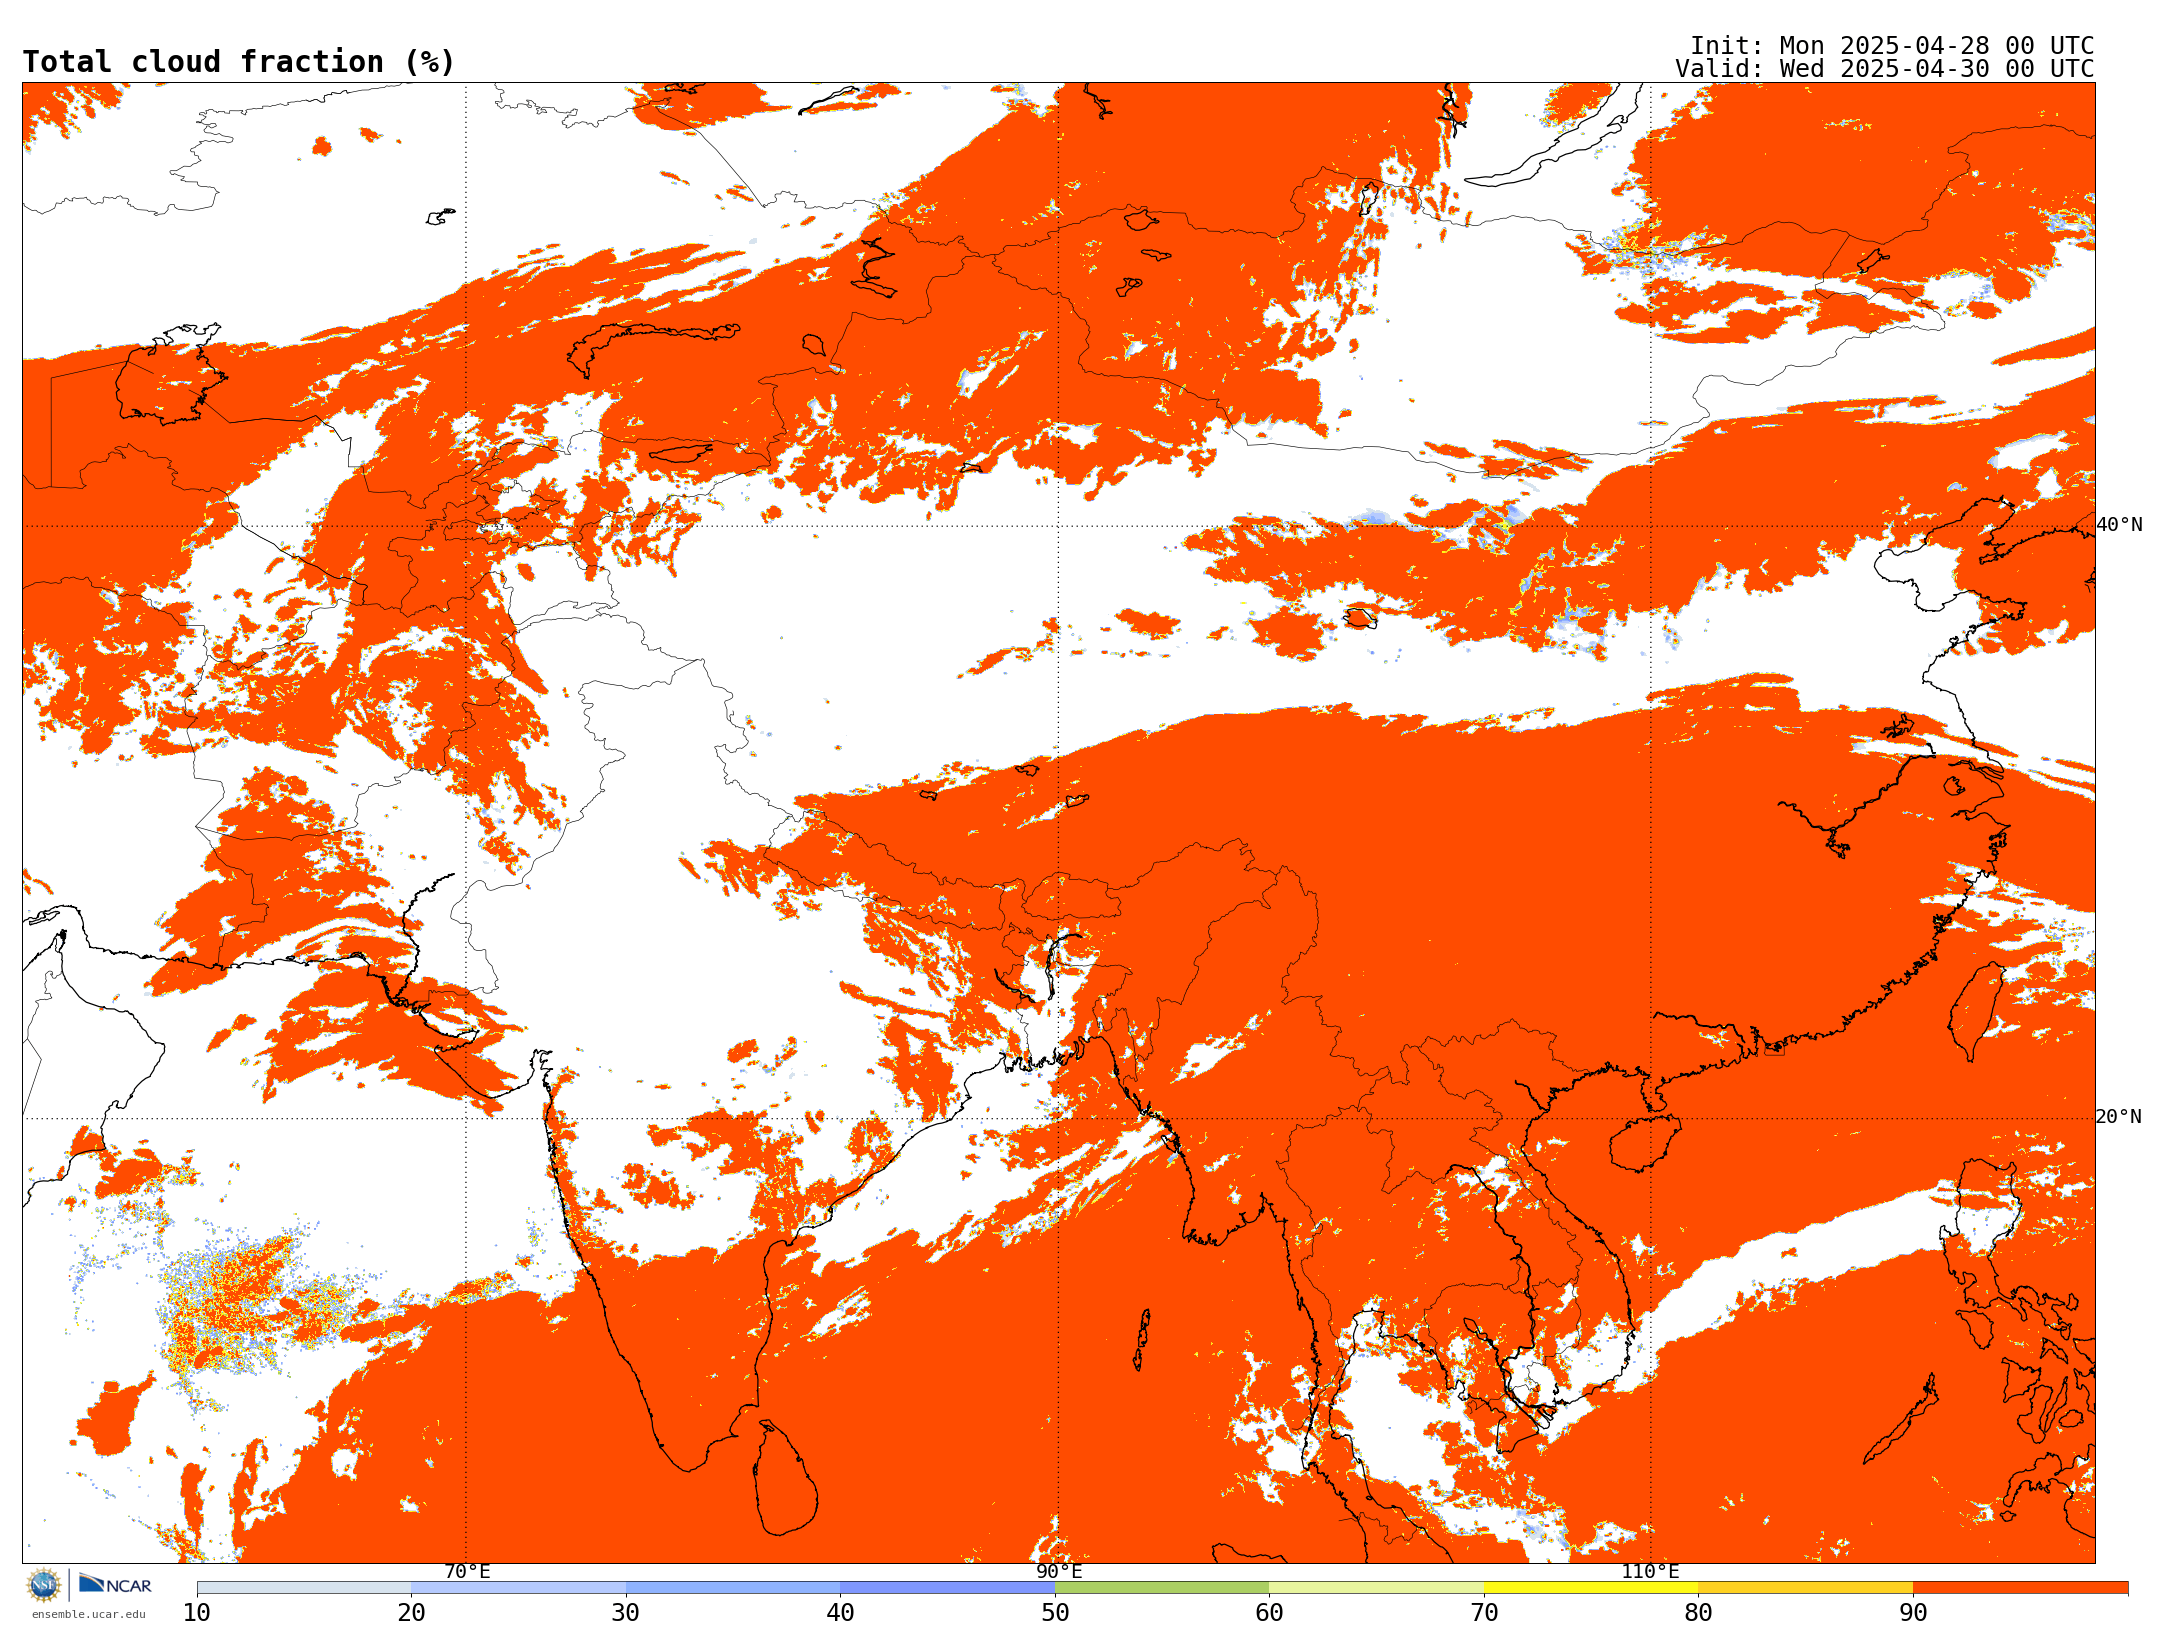Click the 60-70 pale yellow-green colorbar segment
Screen dimensions: 2160x1626
(x=1377, y=1588)
